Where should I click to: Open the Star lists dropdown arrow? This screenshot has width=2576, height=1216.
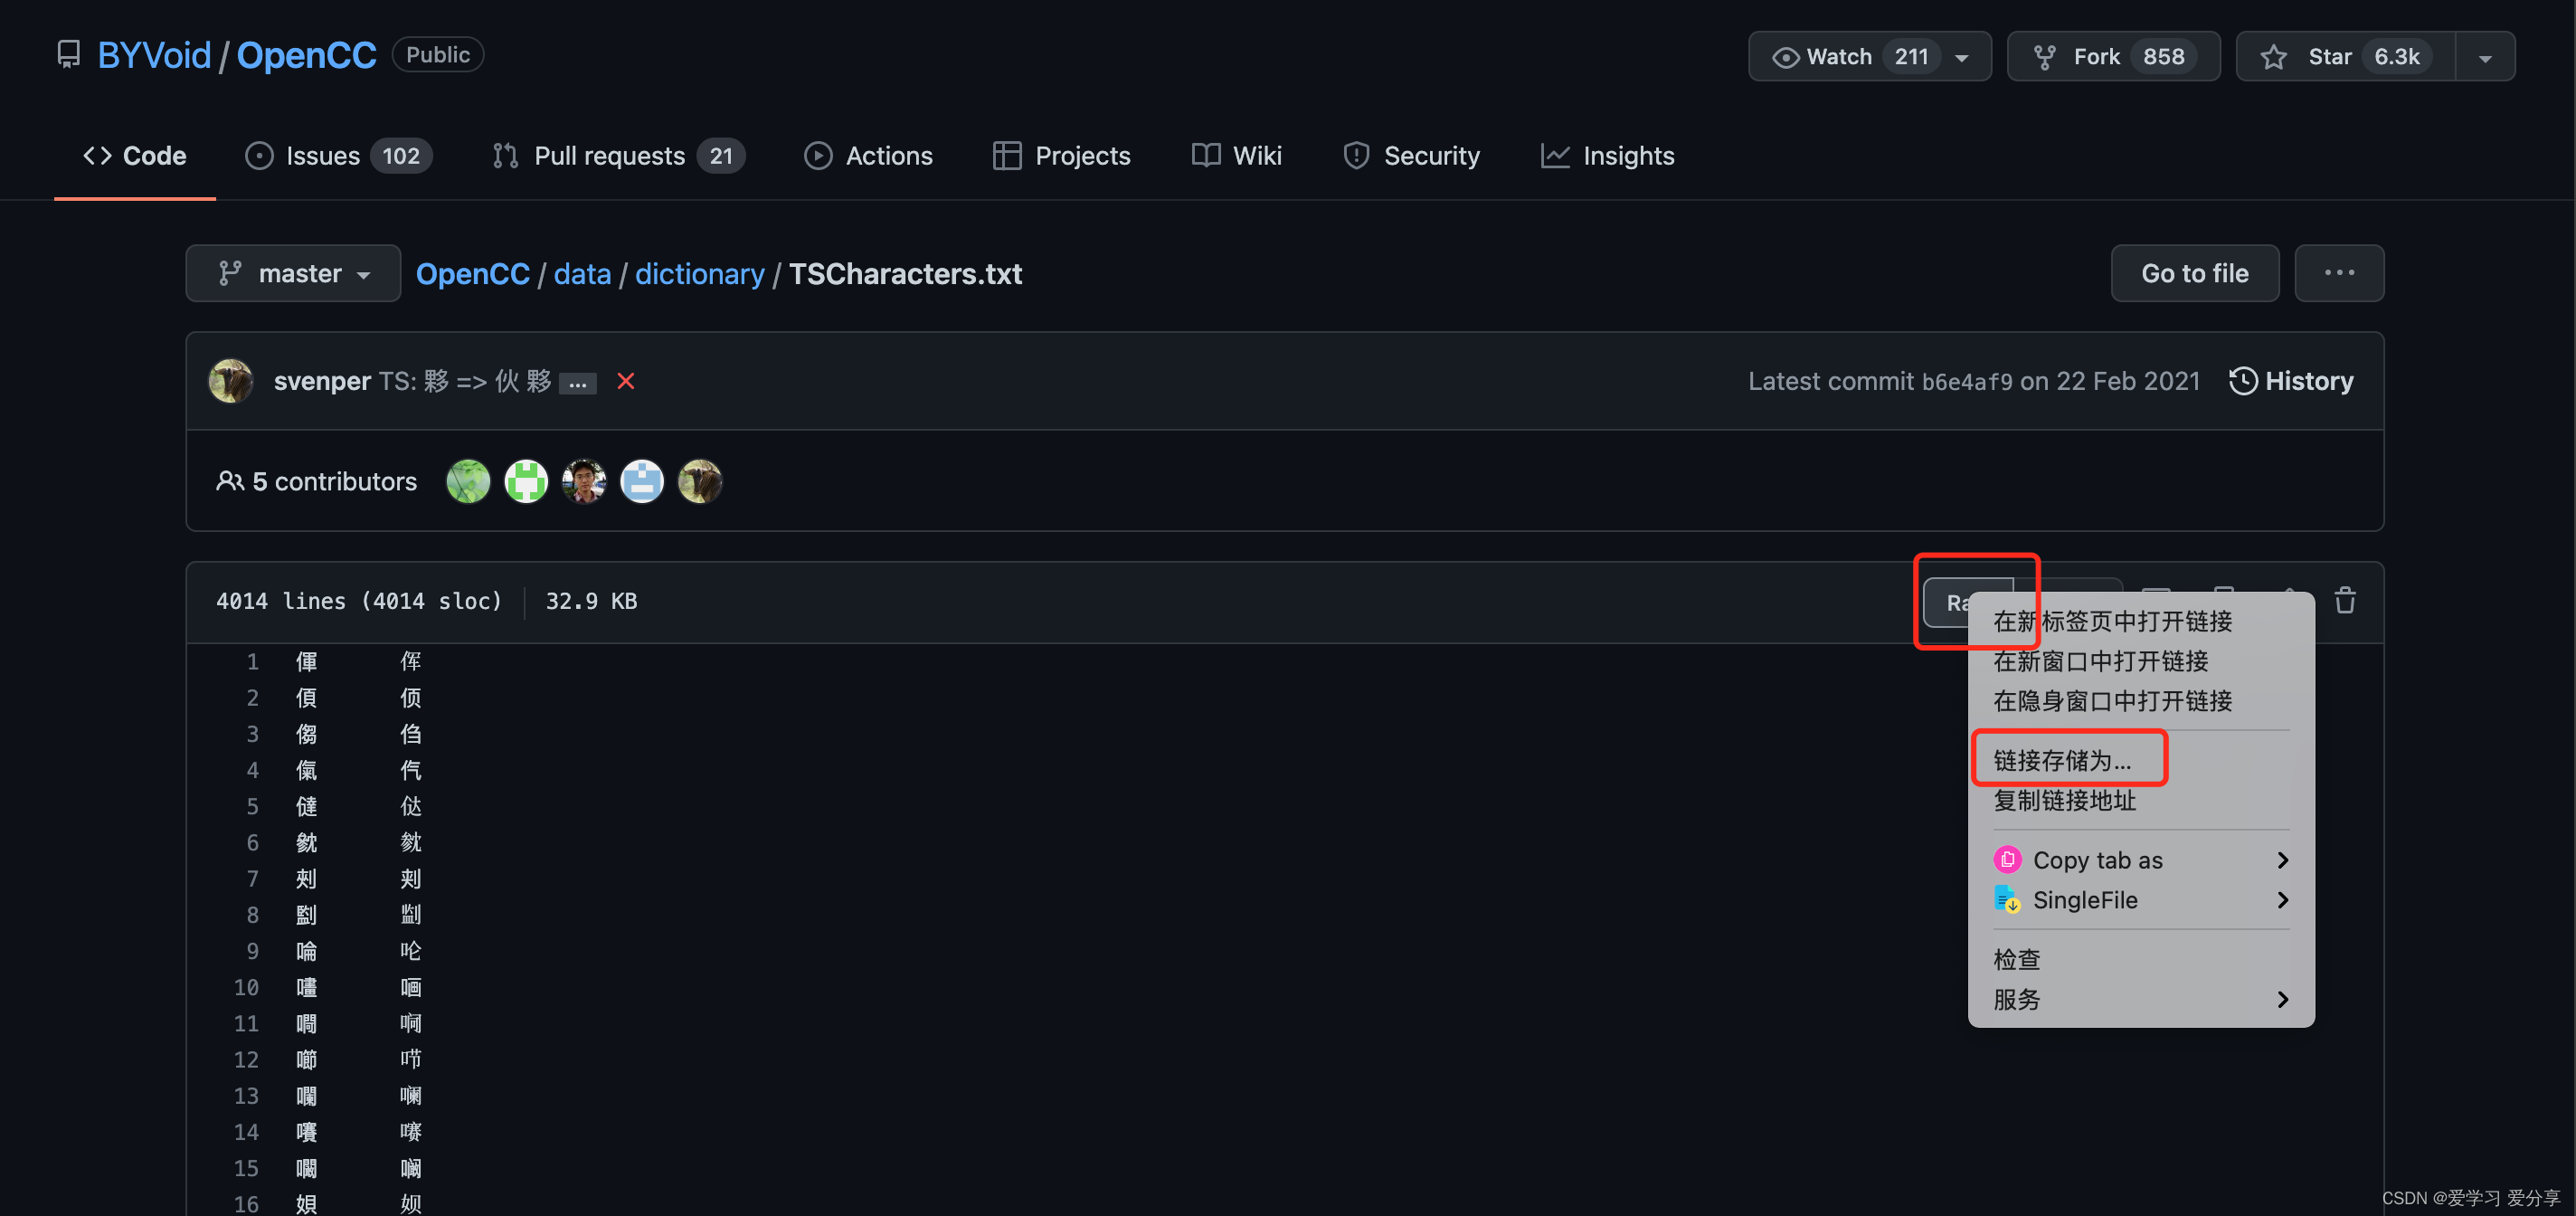(2484, 57)
